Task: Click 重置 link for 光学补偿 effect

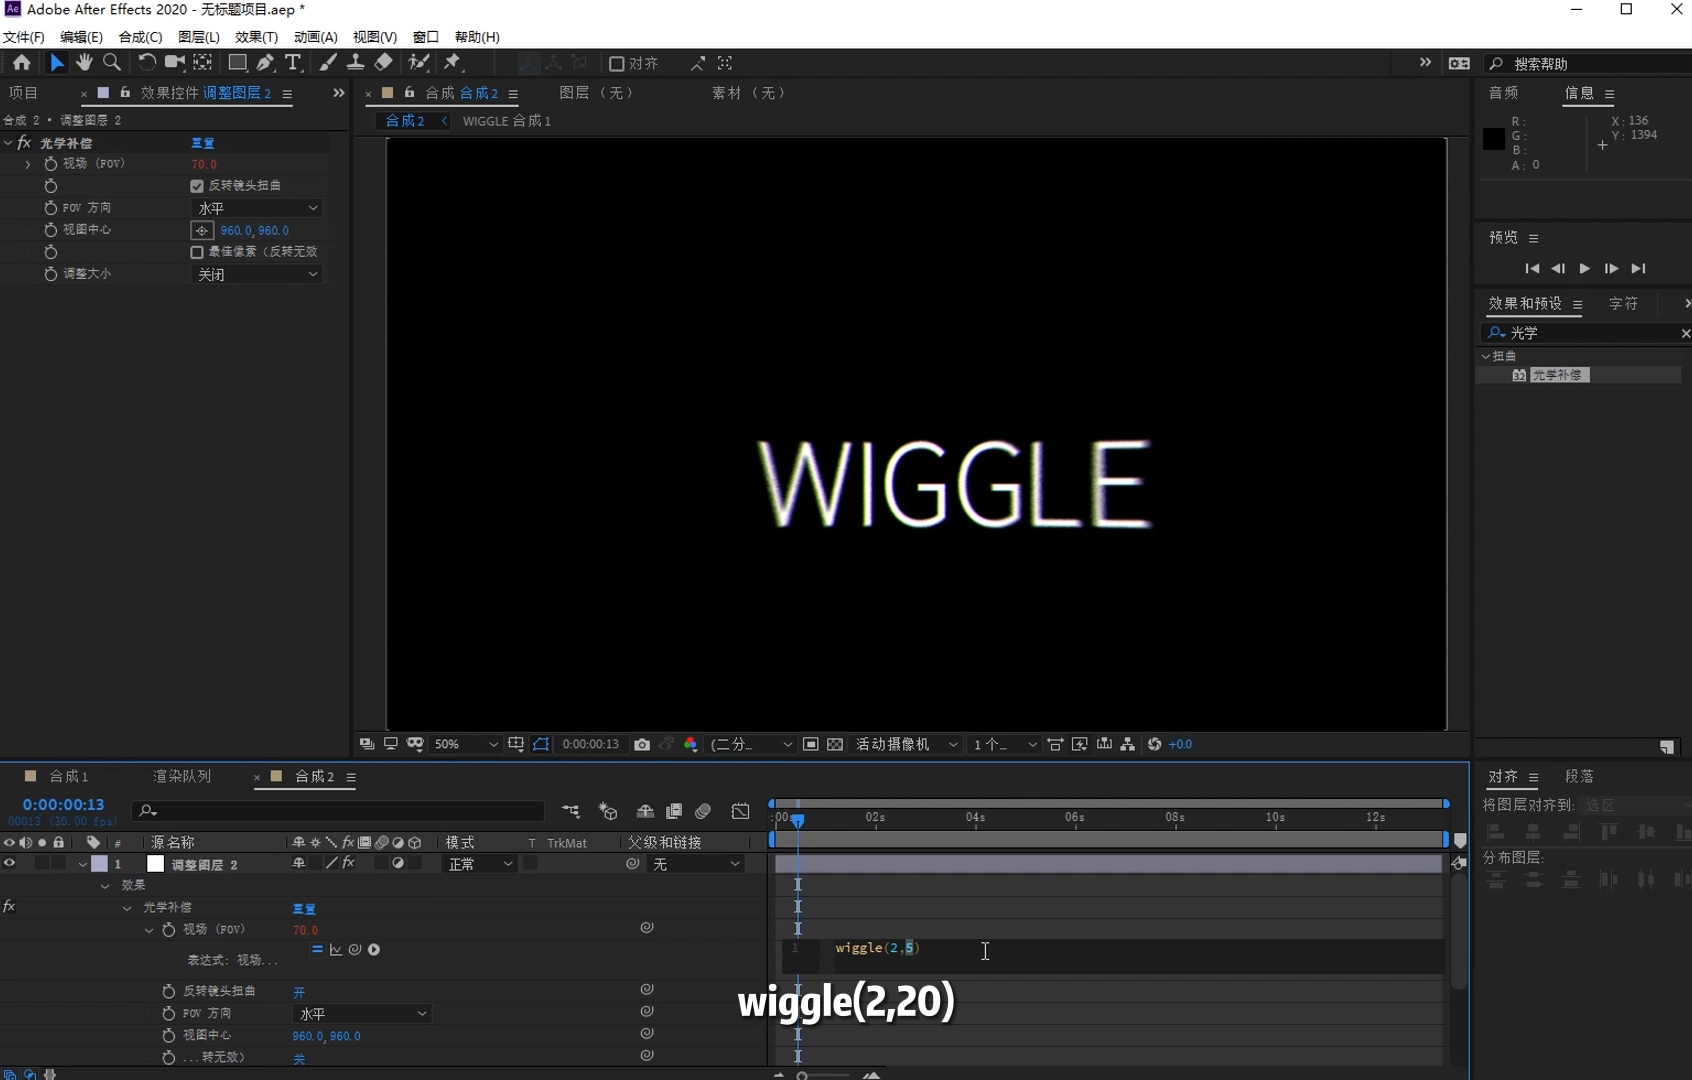Action: click(x=203, y=143)
